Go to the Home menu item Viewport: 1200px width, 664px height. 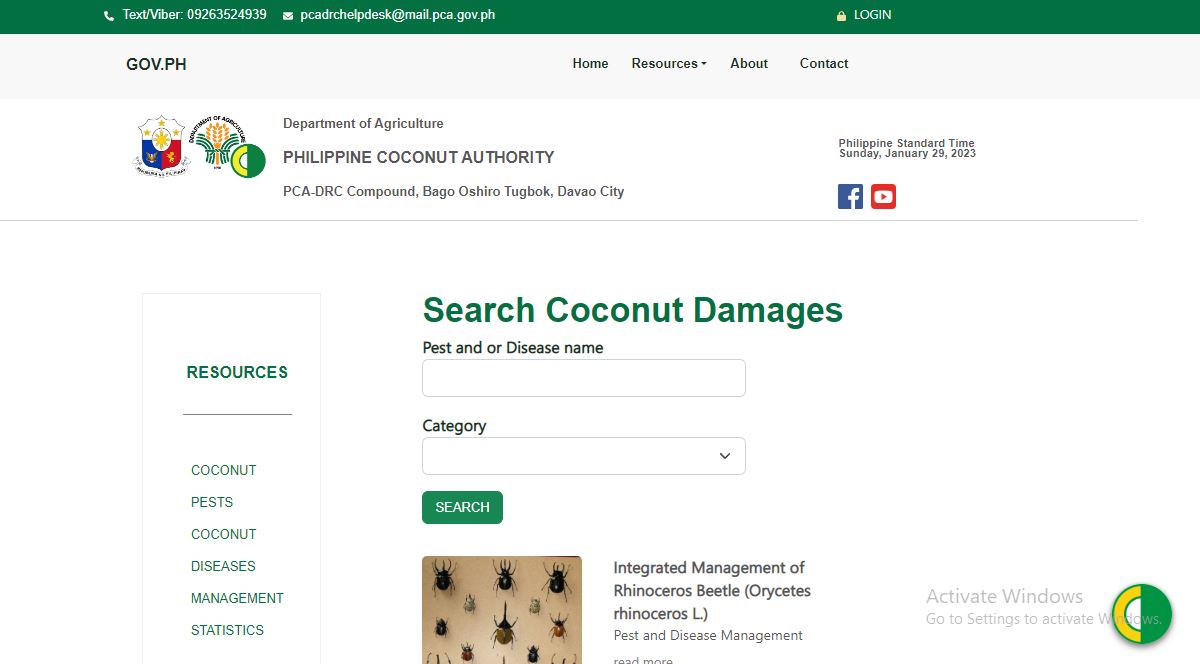click(x=590, y=63)
